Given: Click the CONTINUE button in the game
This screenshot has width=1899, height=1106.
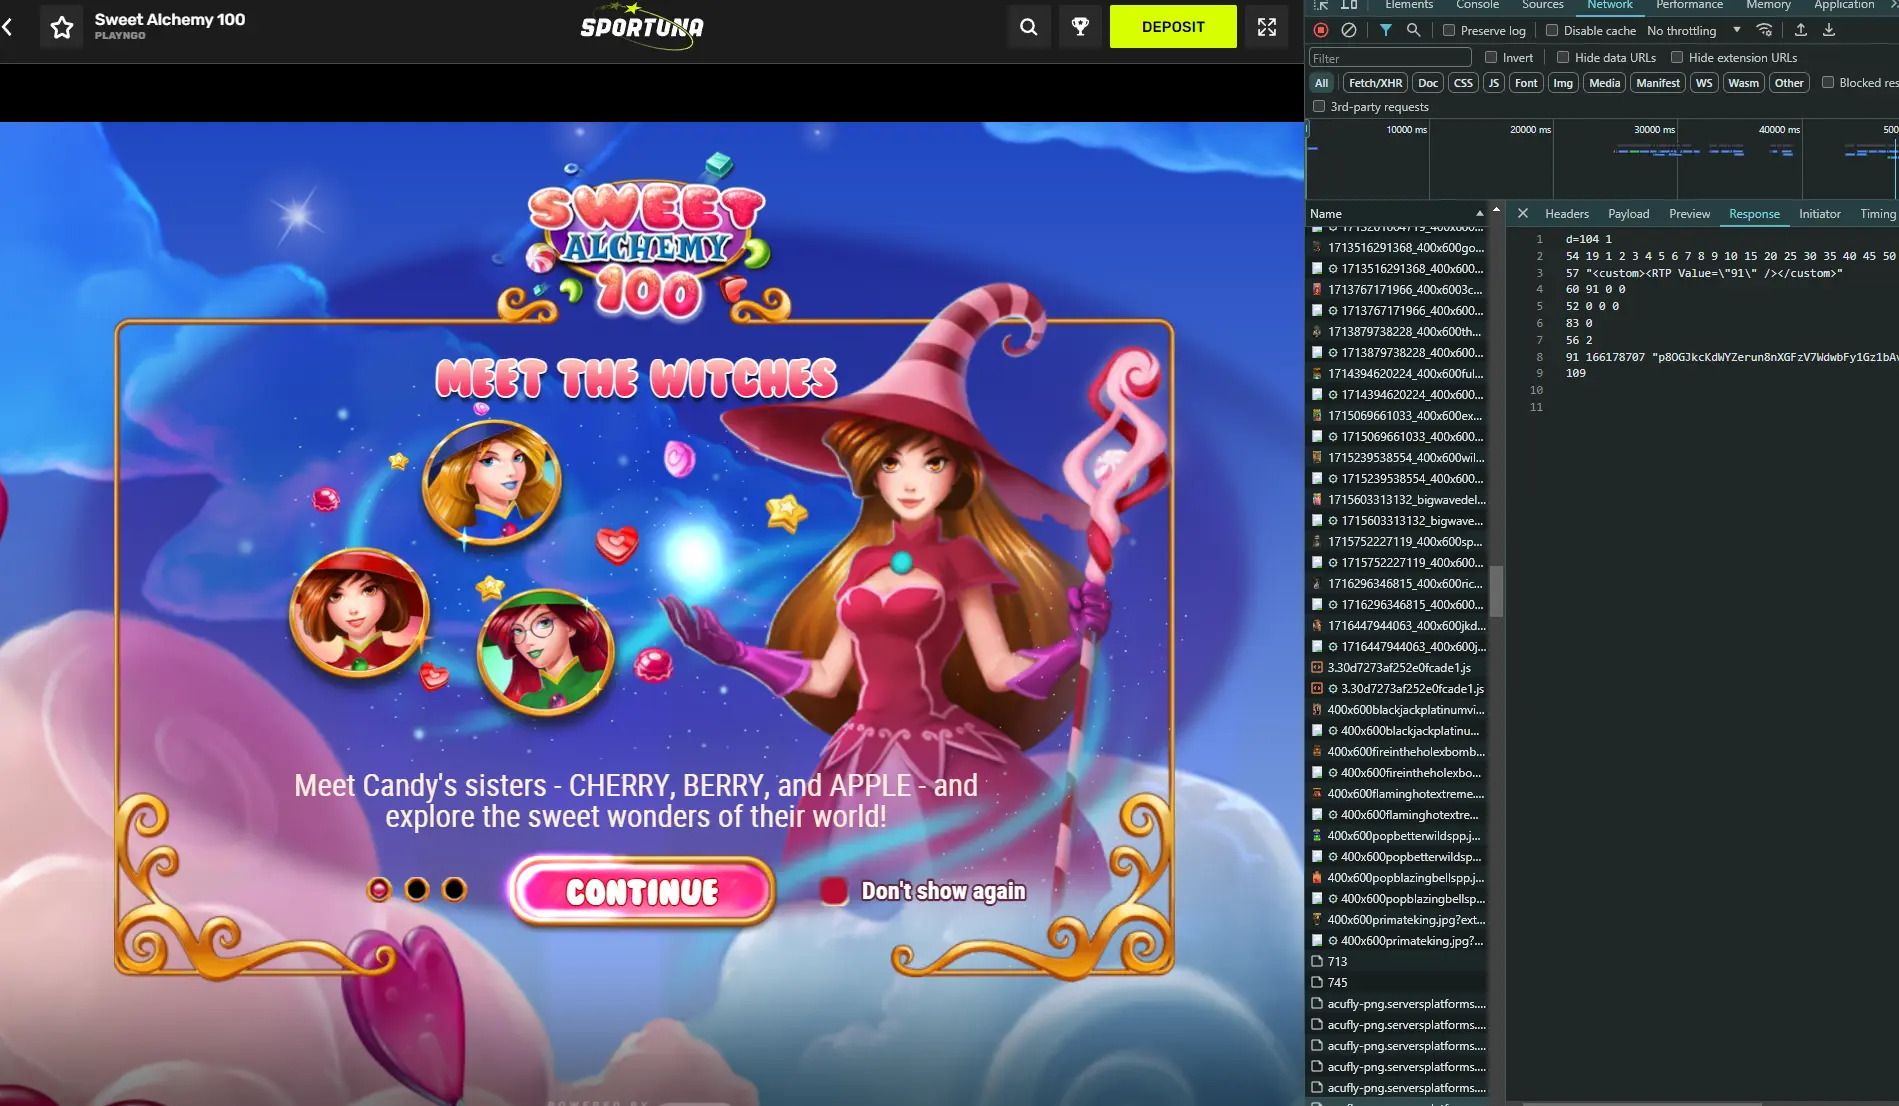Looking at the screenshot, I should tap(642, 890).
